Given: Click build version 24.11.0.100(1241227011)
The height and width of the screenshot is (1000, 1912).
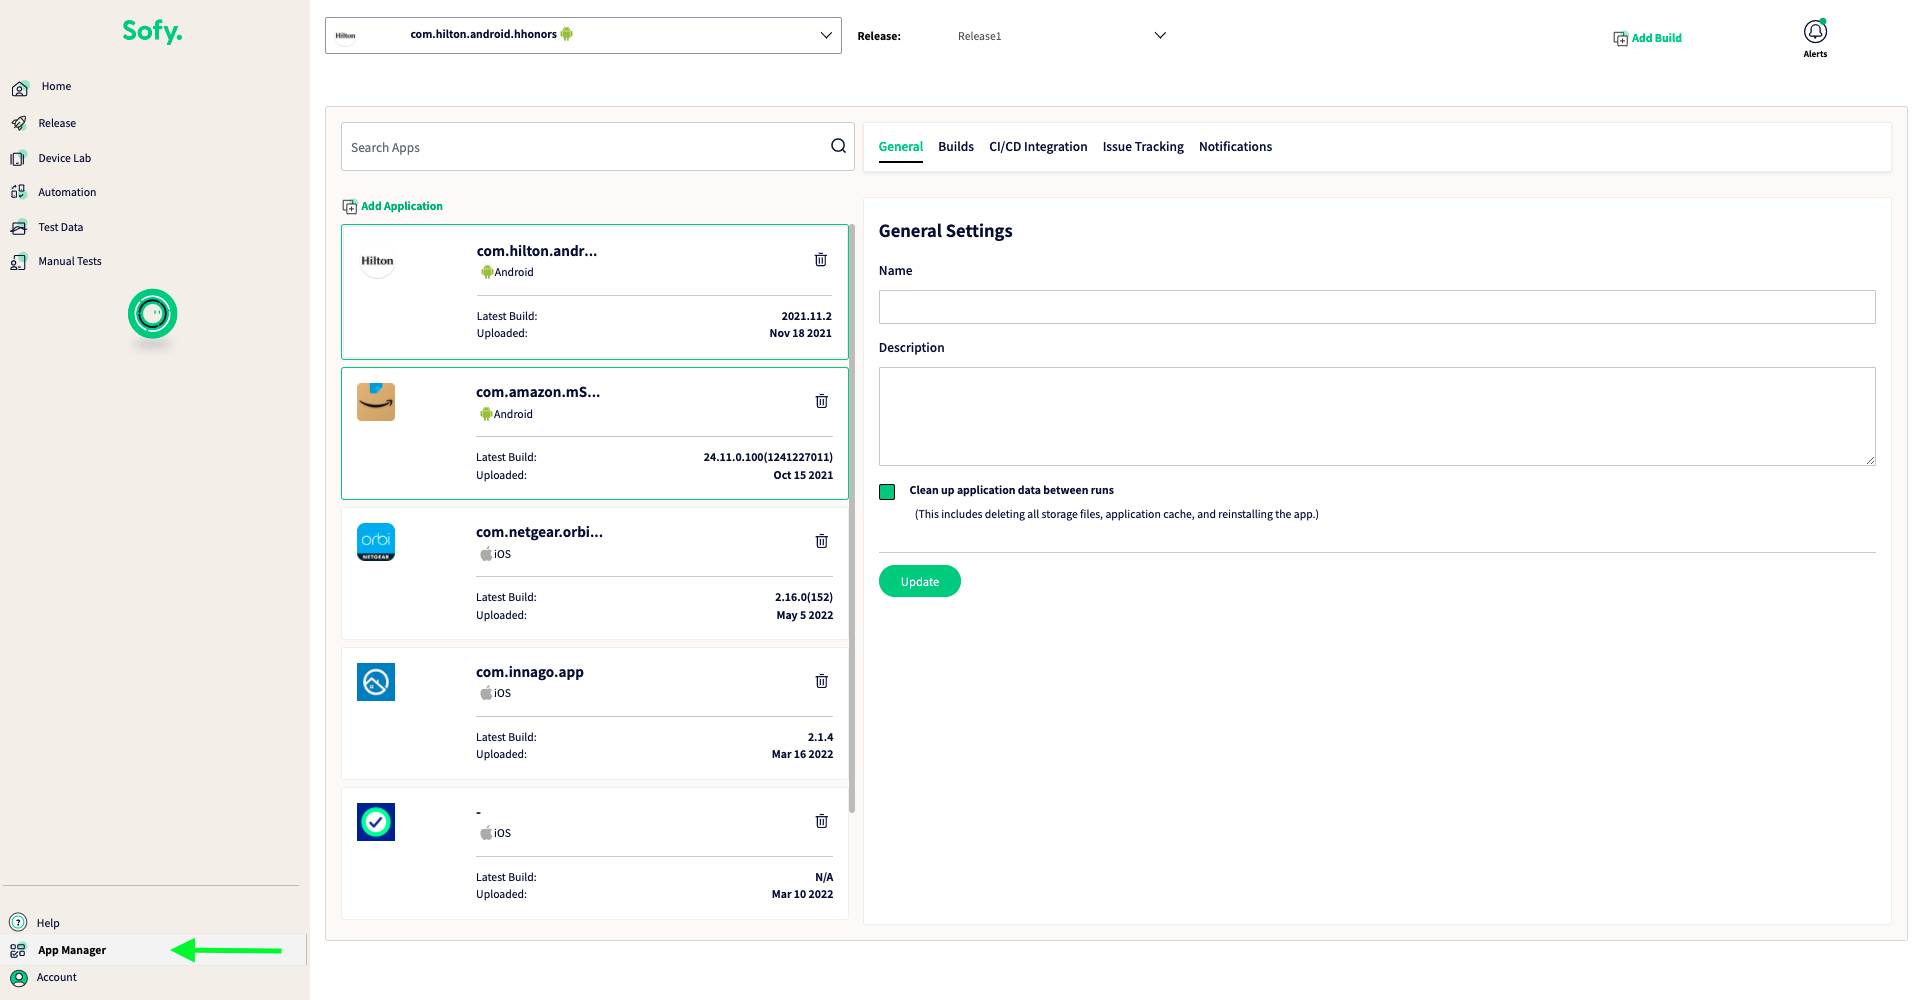Looking at the screenshot, I should [768, 457].
